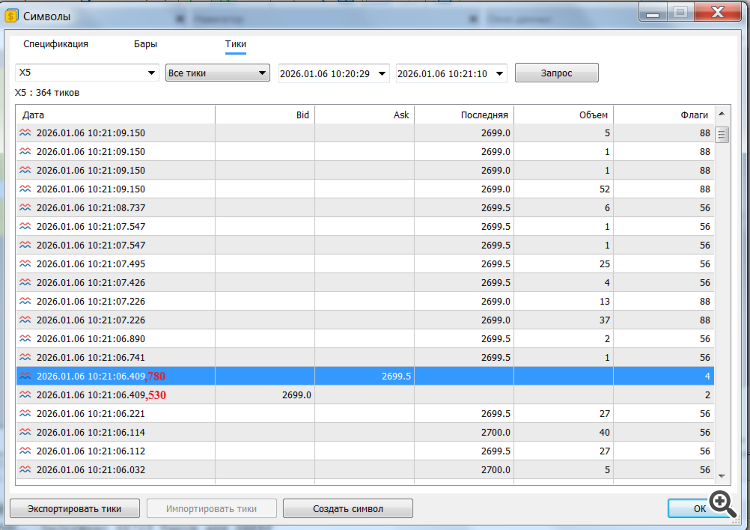Select the date text 2026.01.06 10:21:06.890
The height and width of the screenshot is (530, 750).
click(91, 339)
